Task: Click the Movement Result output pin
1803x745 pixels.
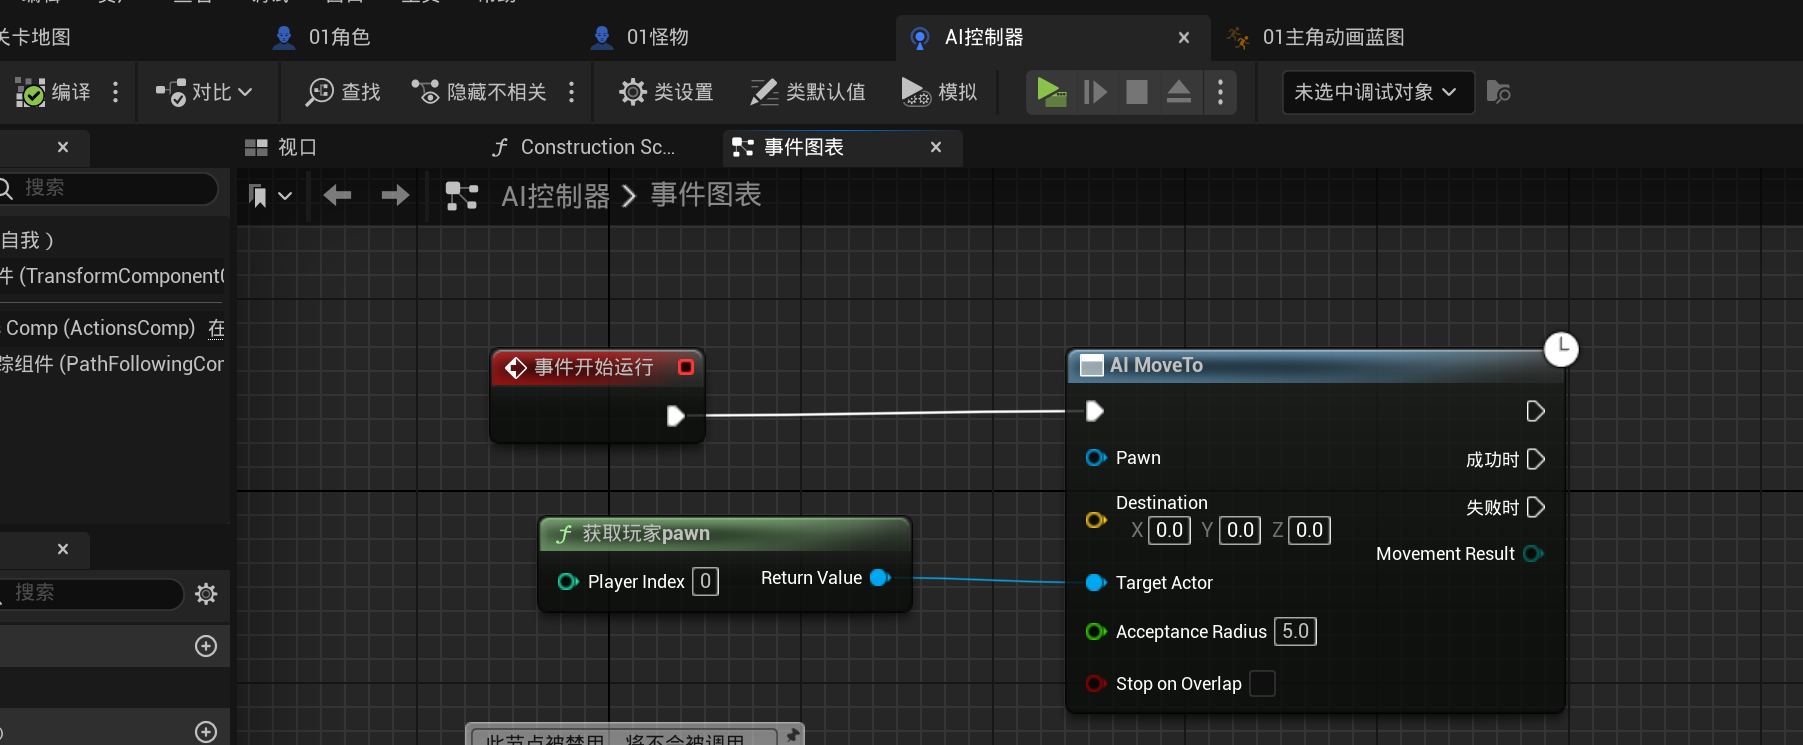Action: (x=1533, y=554)
